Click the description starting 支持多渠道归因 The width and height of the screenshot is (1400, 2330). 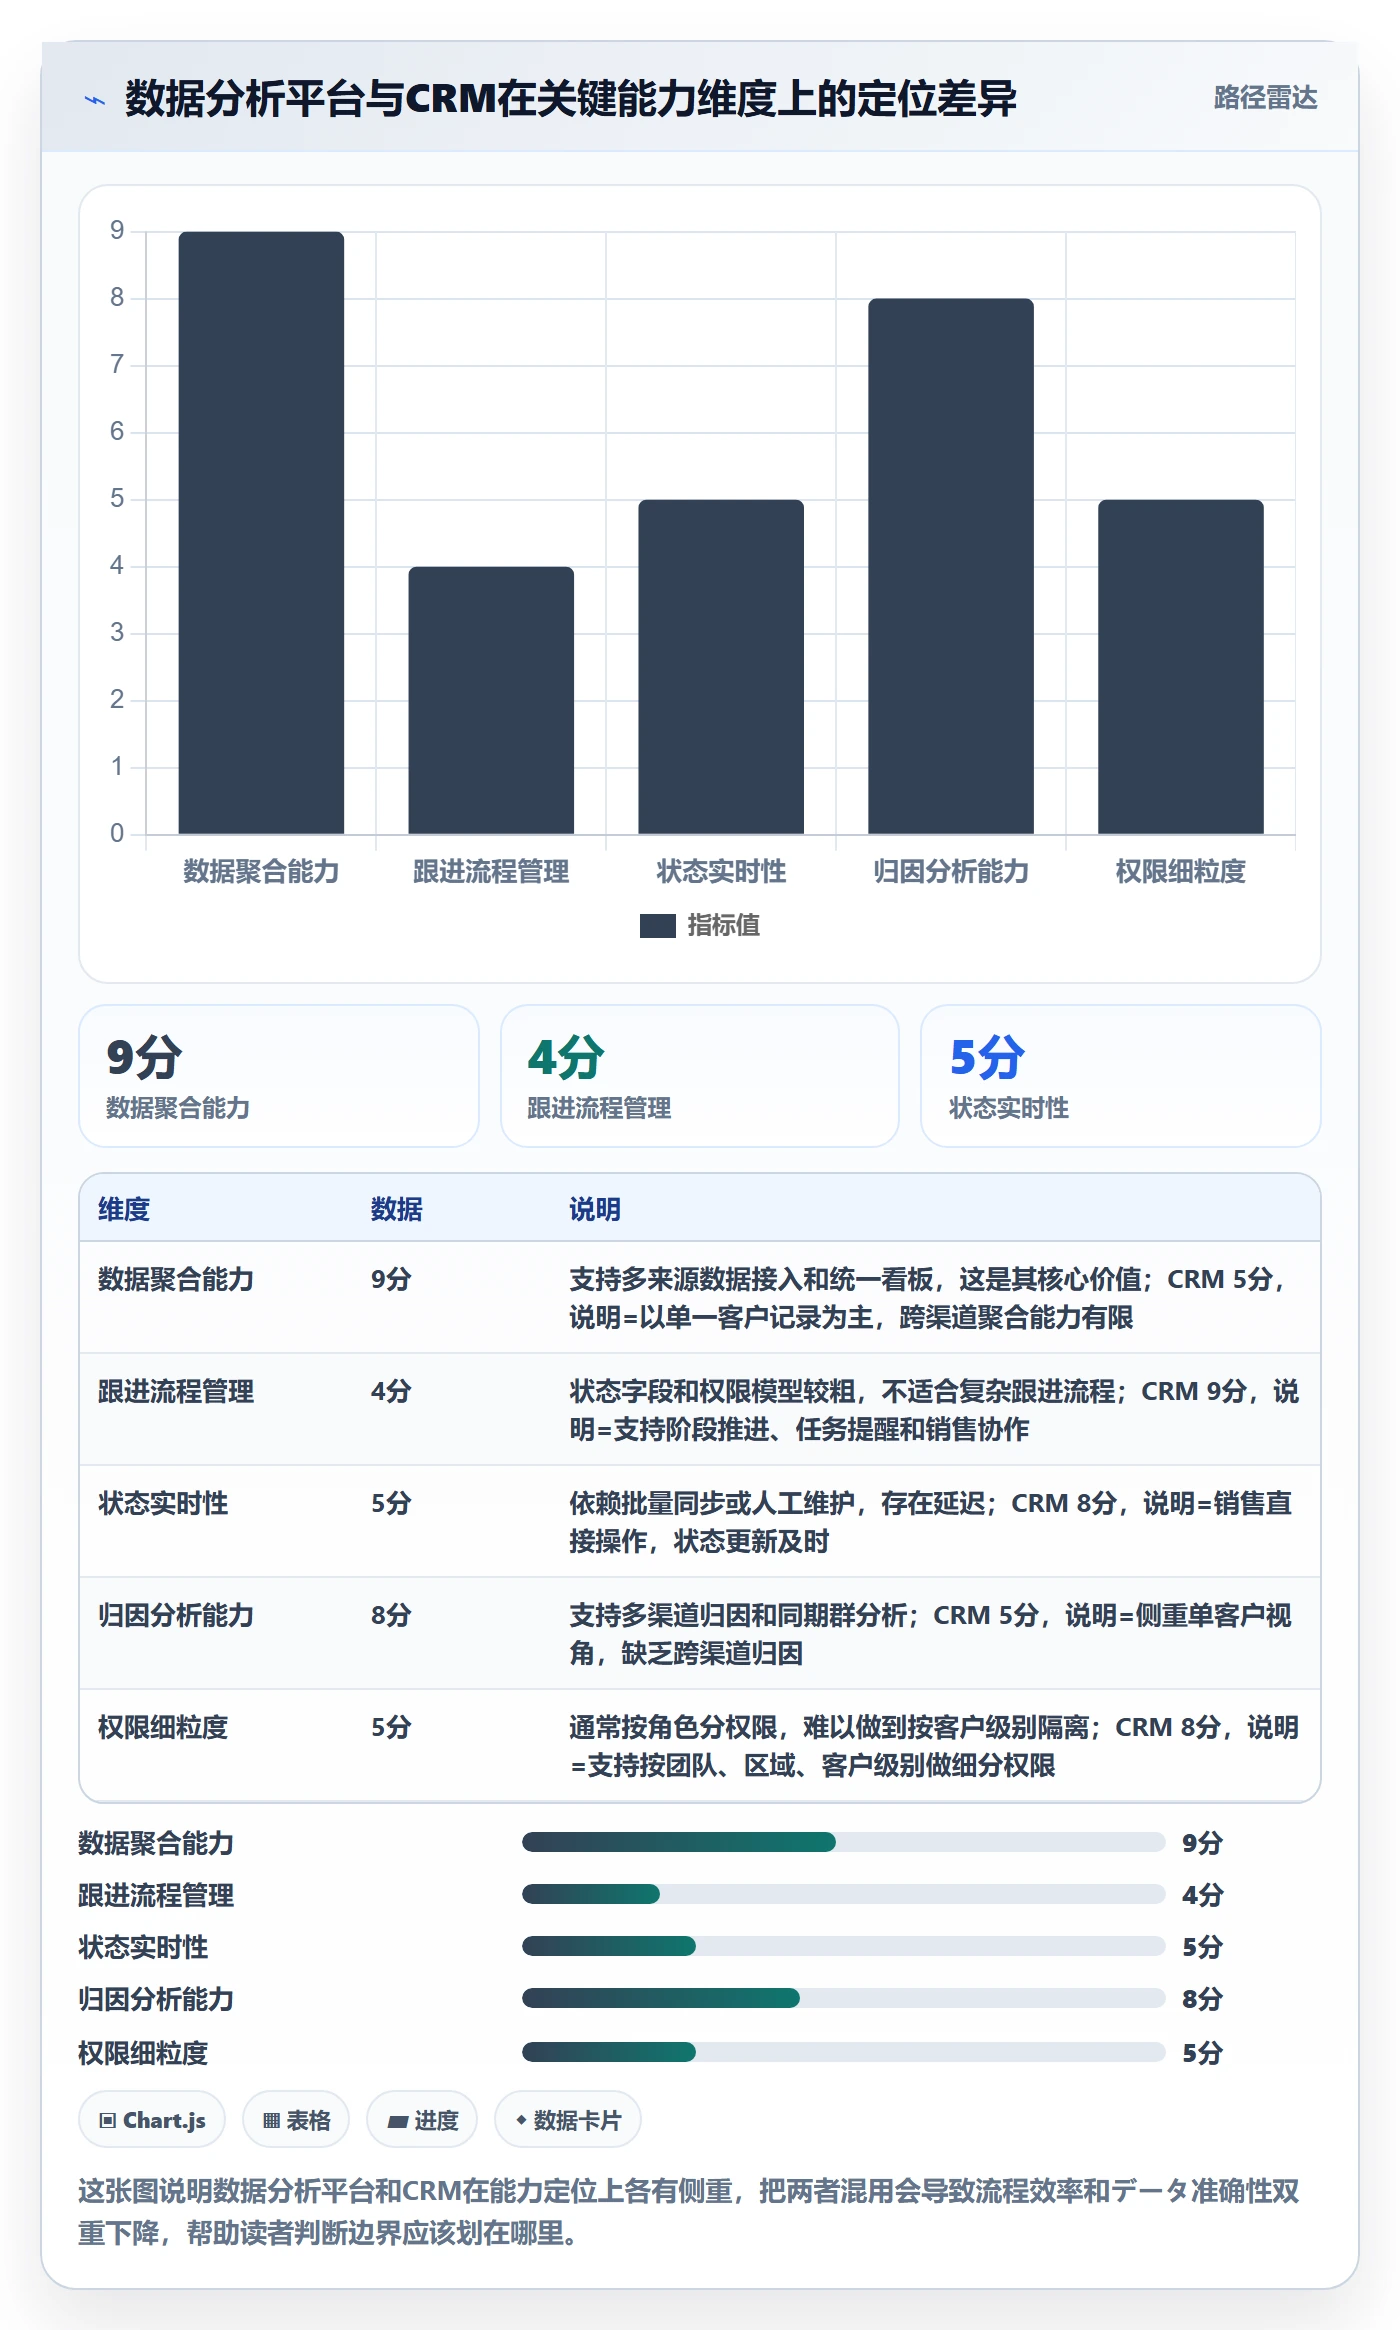(x=931, y=1634)
